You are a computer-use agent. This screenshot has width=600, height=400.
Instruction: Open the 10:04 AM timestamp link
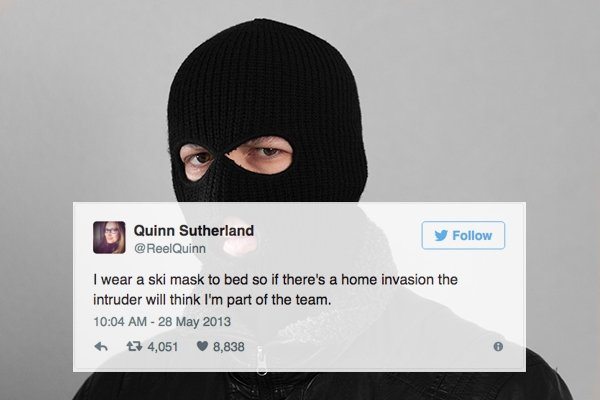[x=120, y=321]
